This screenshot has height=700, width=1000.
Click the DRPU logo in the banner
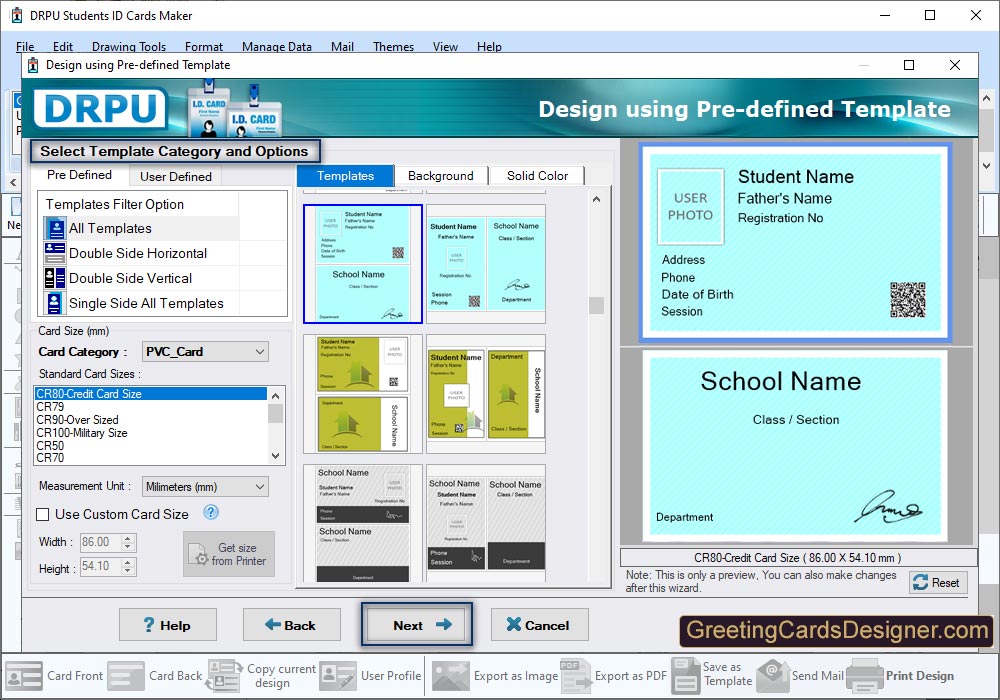coord(100,108)
